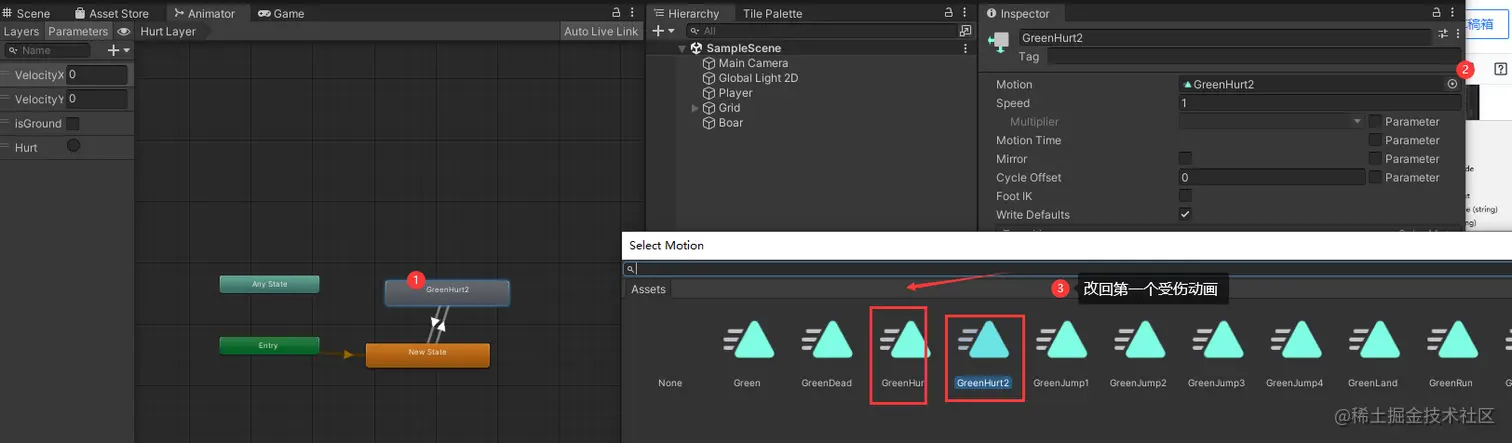Open SampleScene row context menu dots
1512x443 pixels.
[x=964, y=48]
